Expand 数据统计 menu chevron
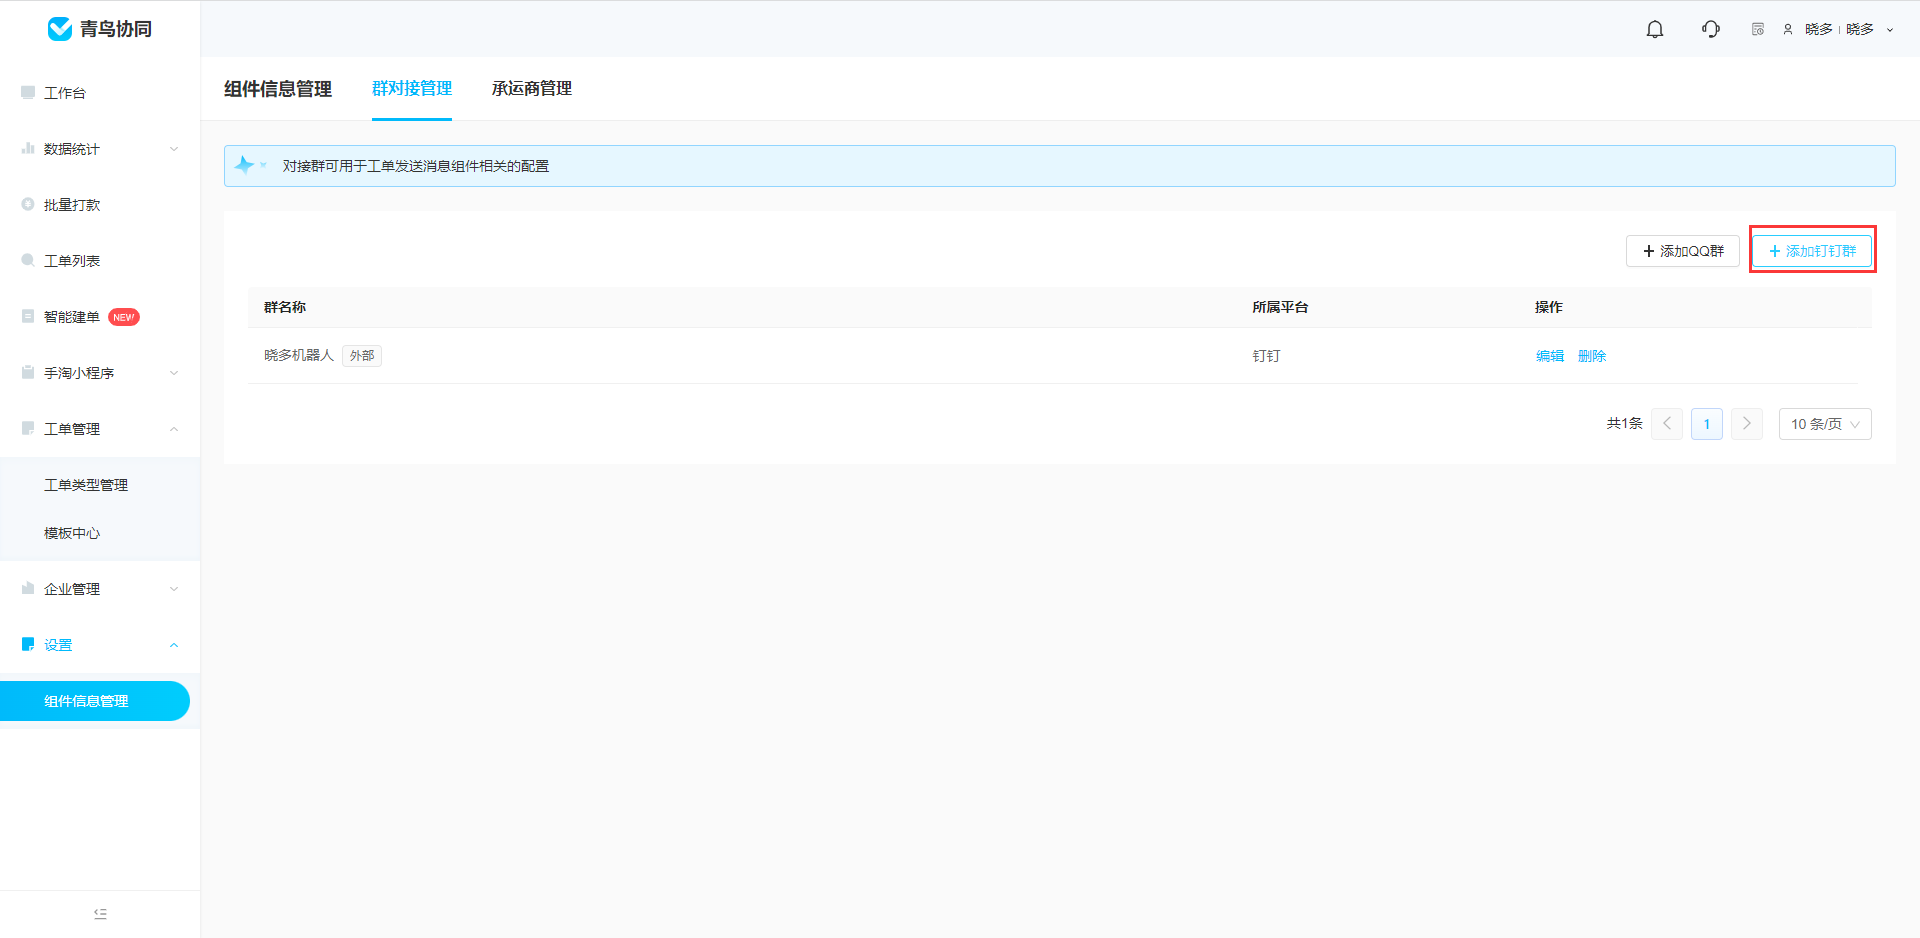 pos(174,149)
